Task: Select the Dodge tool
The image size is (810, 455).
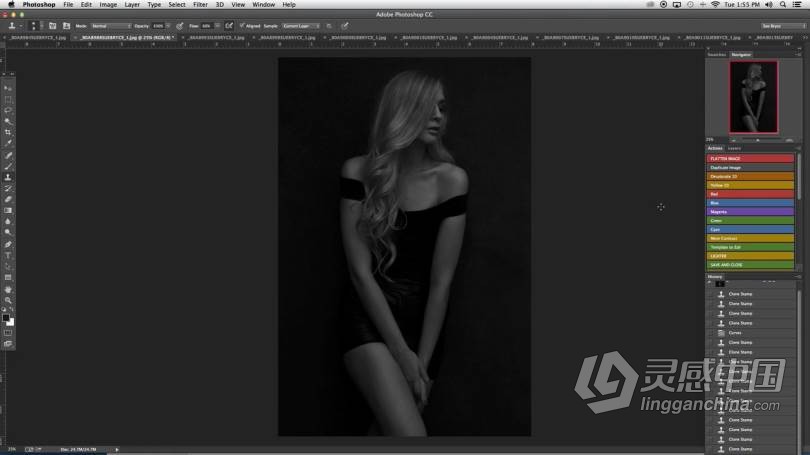Action: click(x=8, y=232)
